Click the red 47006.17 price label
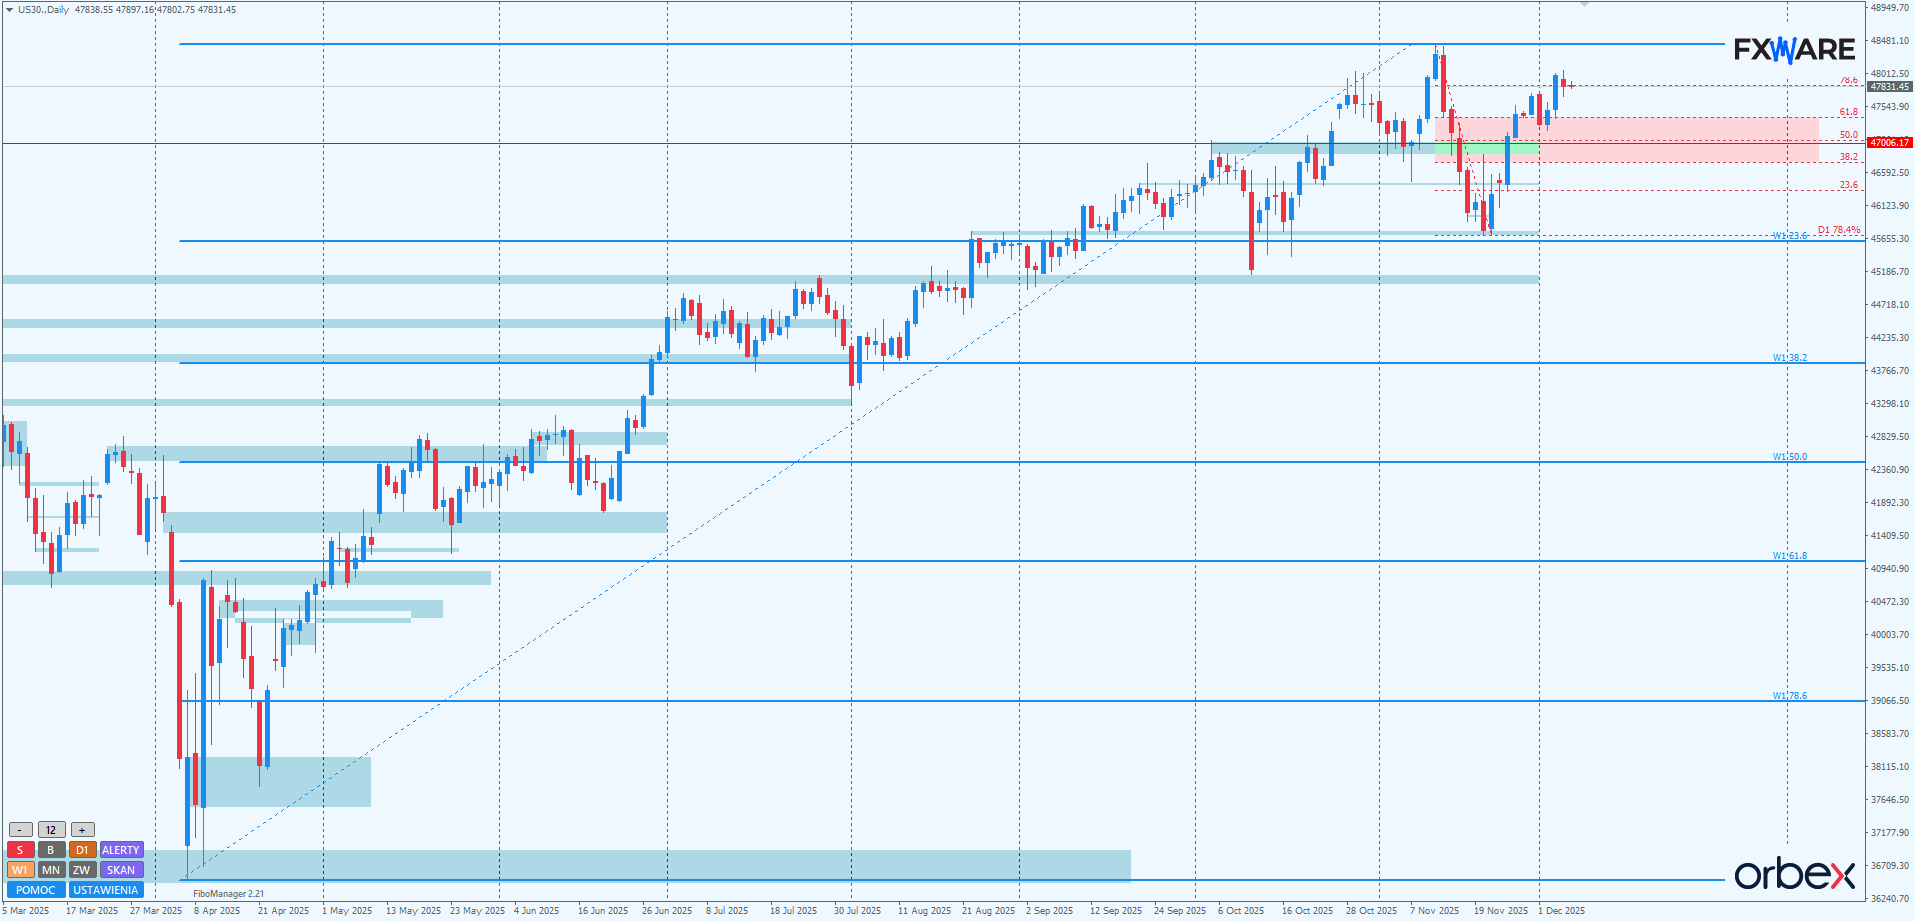1915x921 pixels. tap(1890, 143)
